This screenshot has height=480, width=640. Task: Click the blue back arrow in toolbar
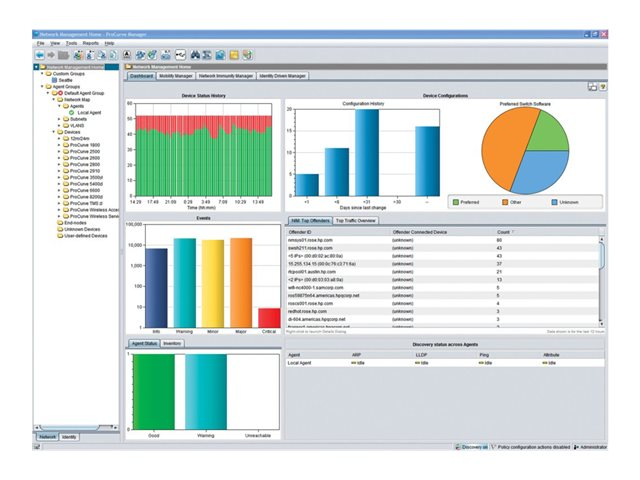click(x=41, y=55)
